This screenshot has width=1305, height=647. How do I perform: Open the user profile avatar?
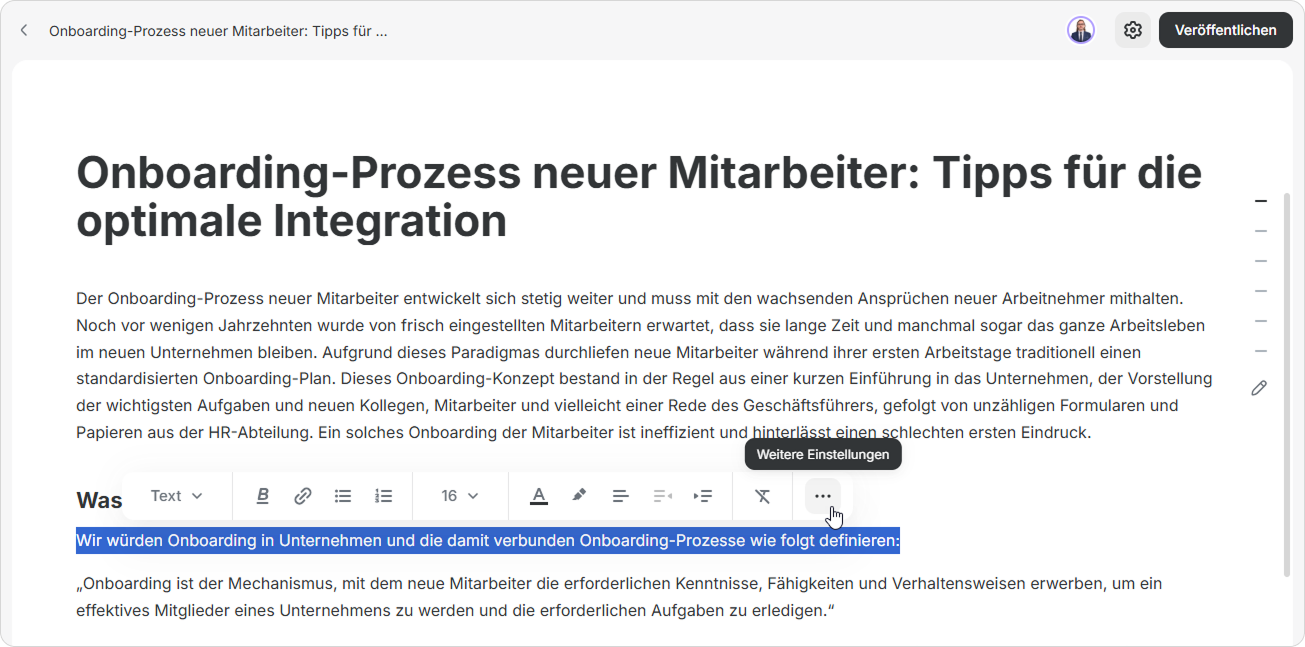coord(1081,30)
